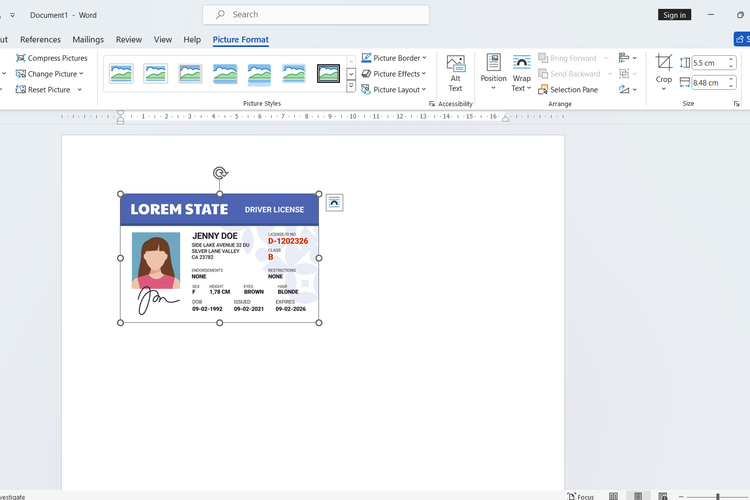Open the Wrap Text dropdown
This screenshot has height=500, width=750.
521,73
